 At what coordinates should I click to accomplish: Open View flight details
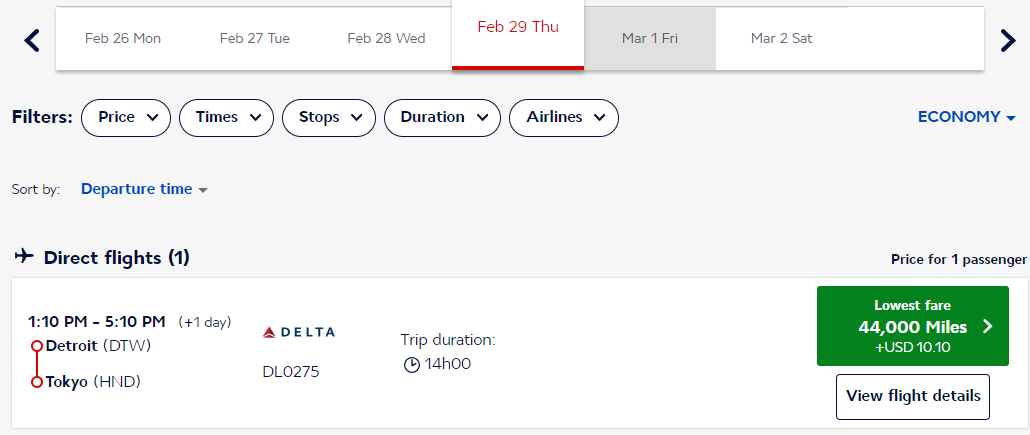point(913,396)
